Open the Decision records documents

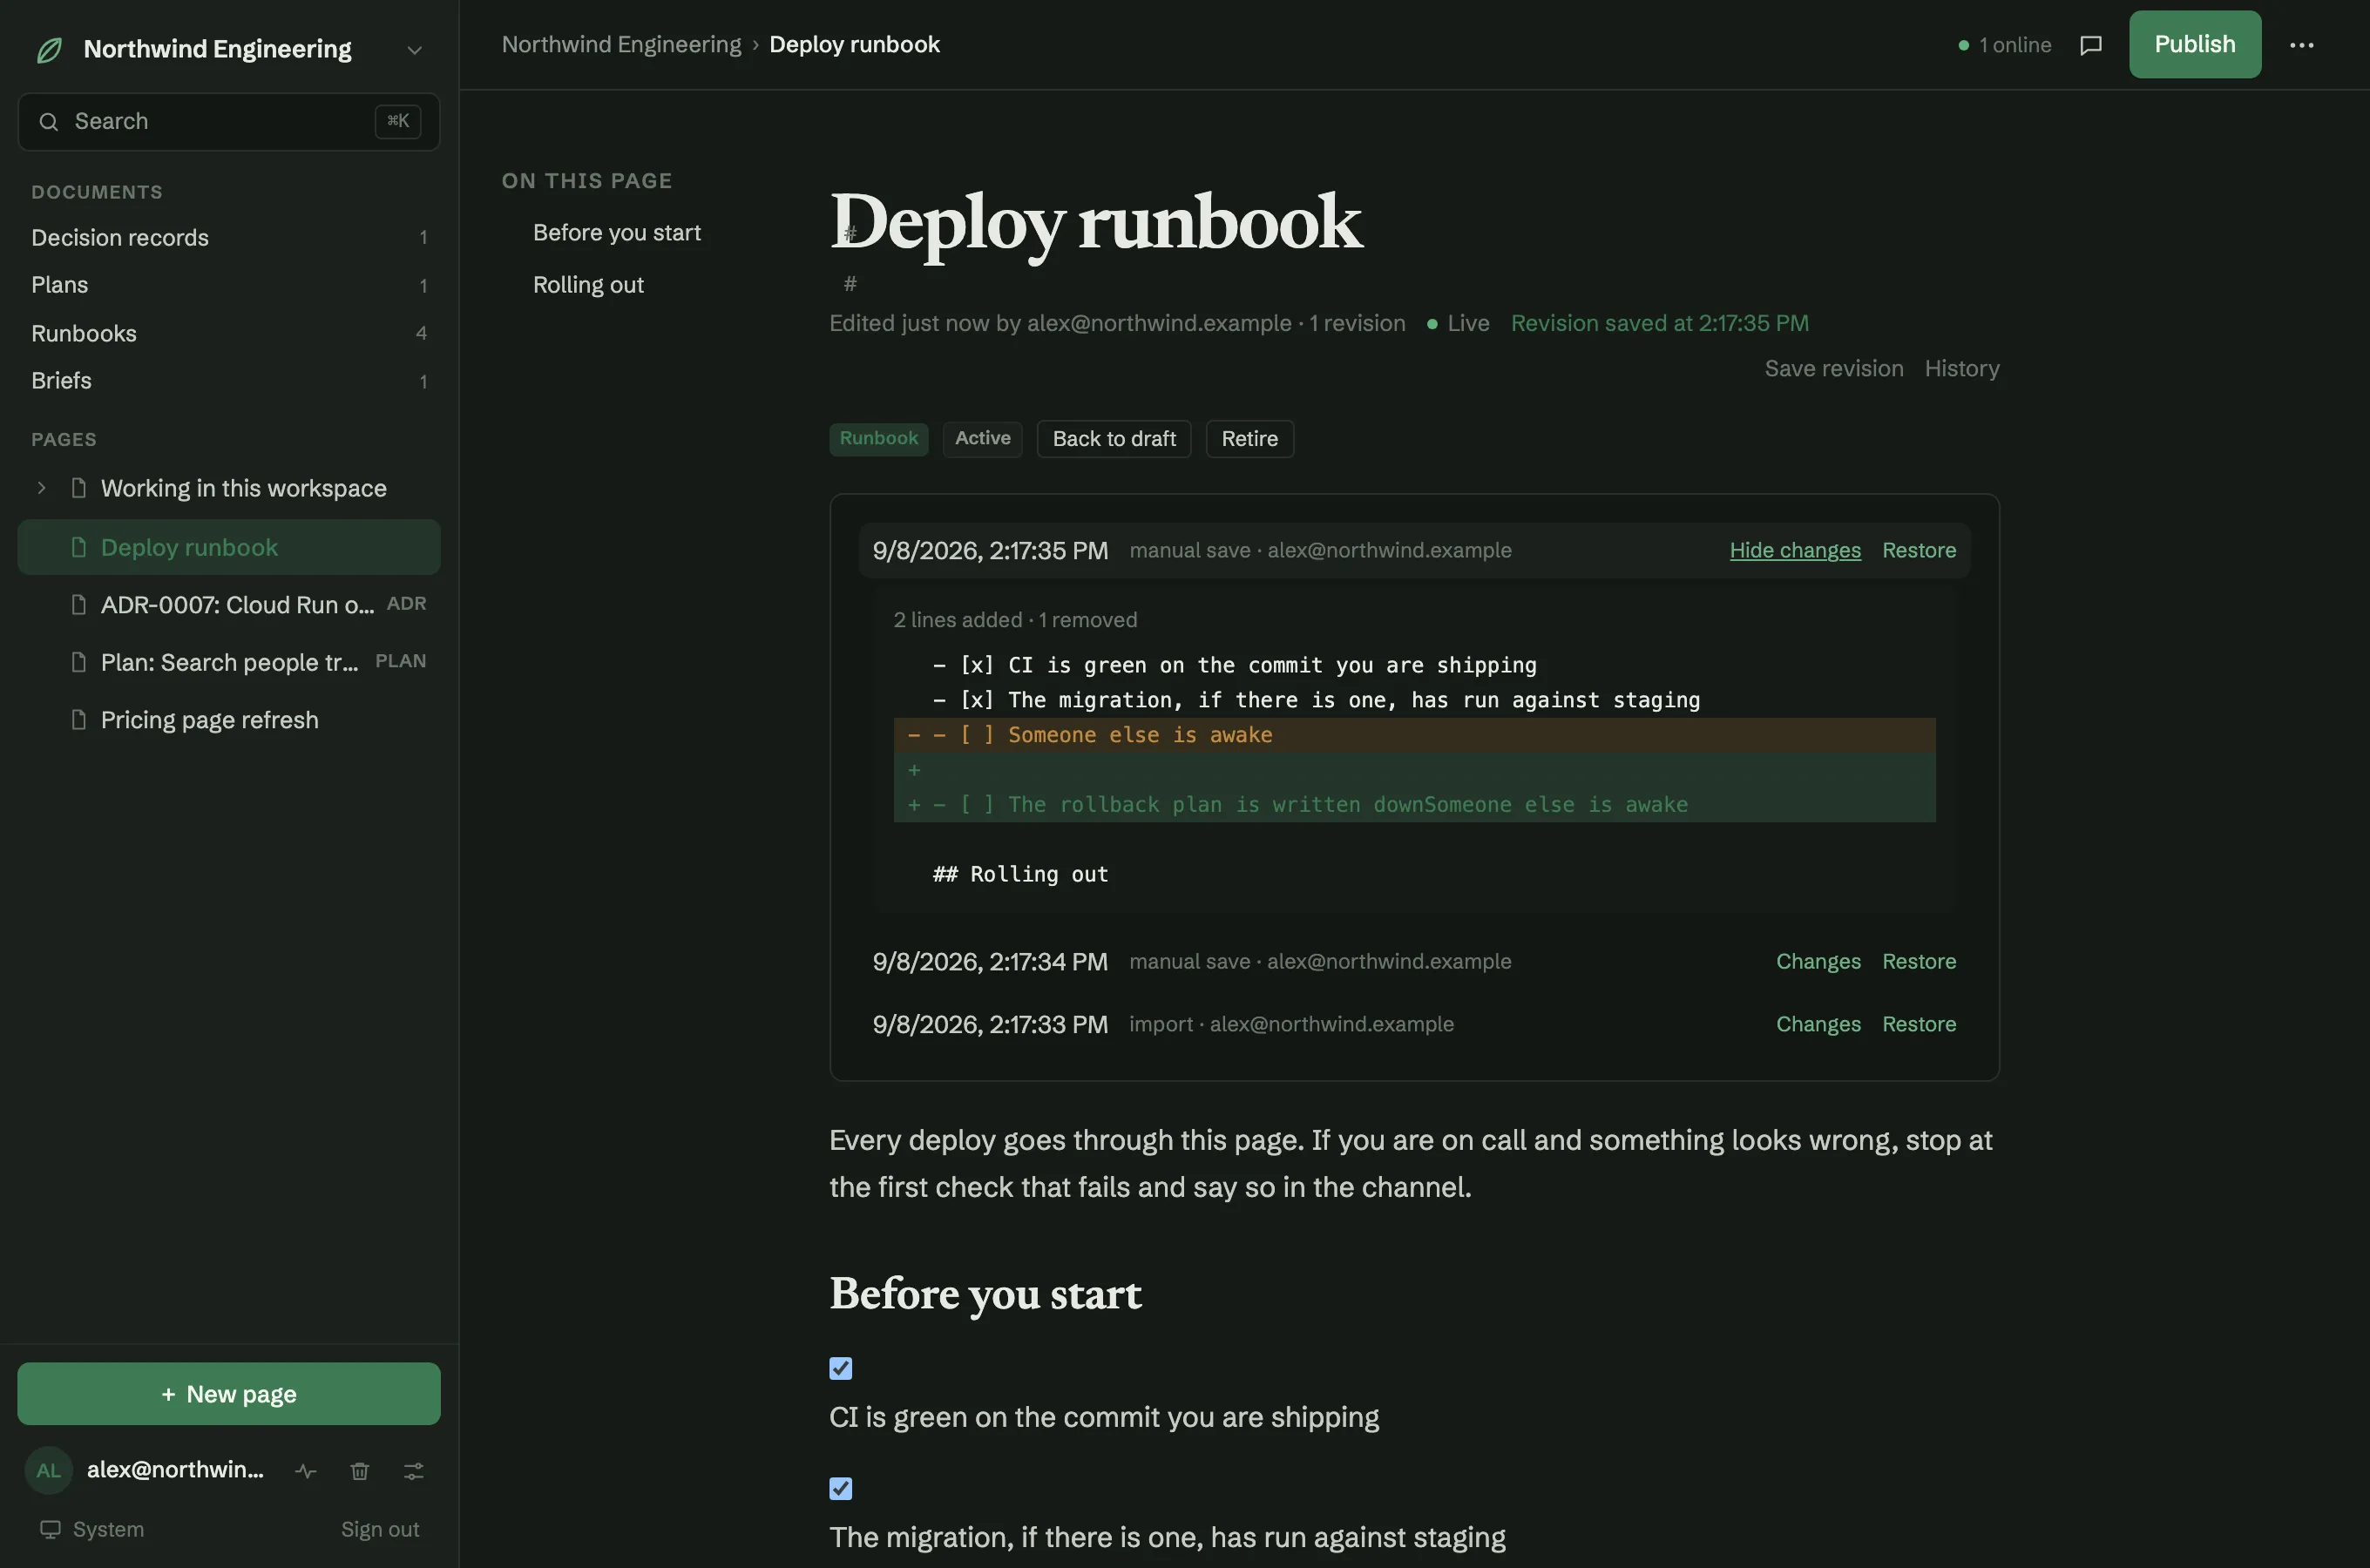229,238
